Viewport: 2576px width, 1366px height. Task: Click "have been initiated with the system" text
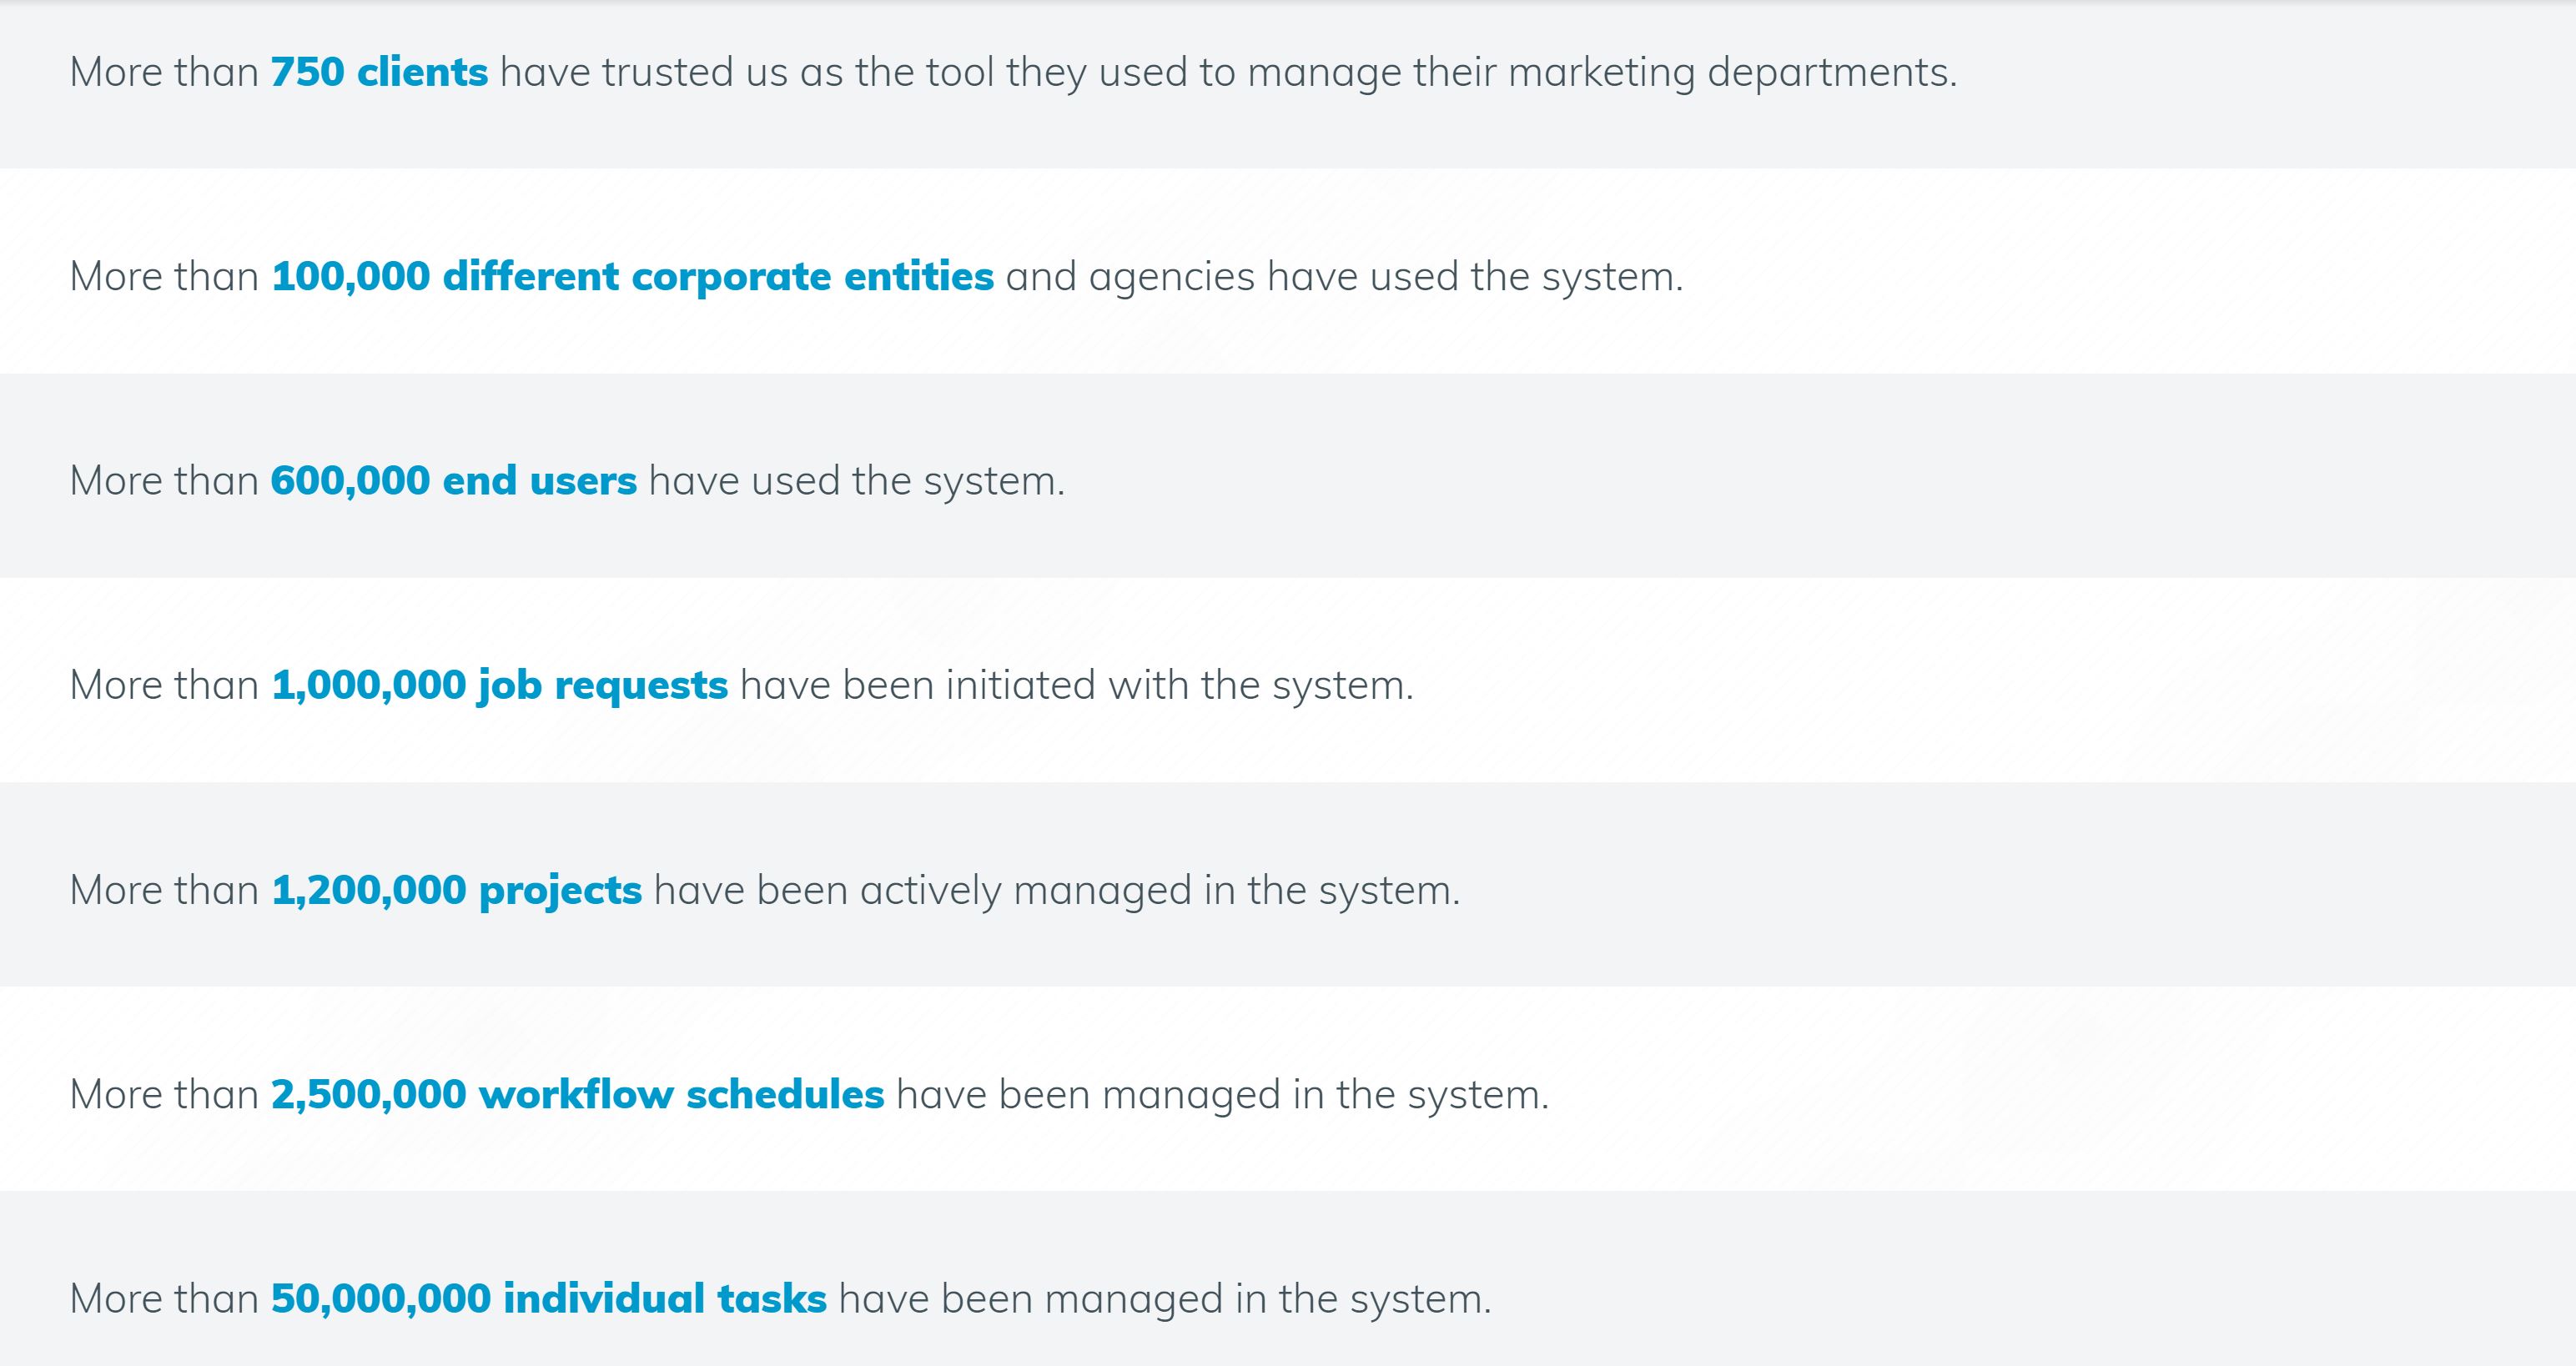pyautogui.click(x=1076, y=686)
